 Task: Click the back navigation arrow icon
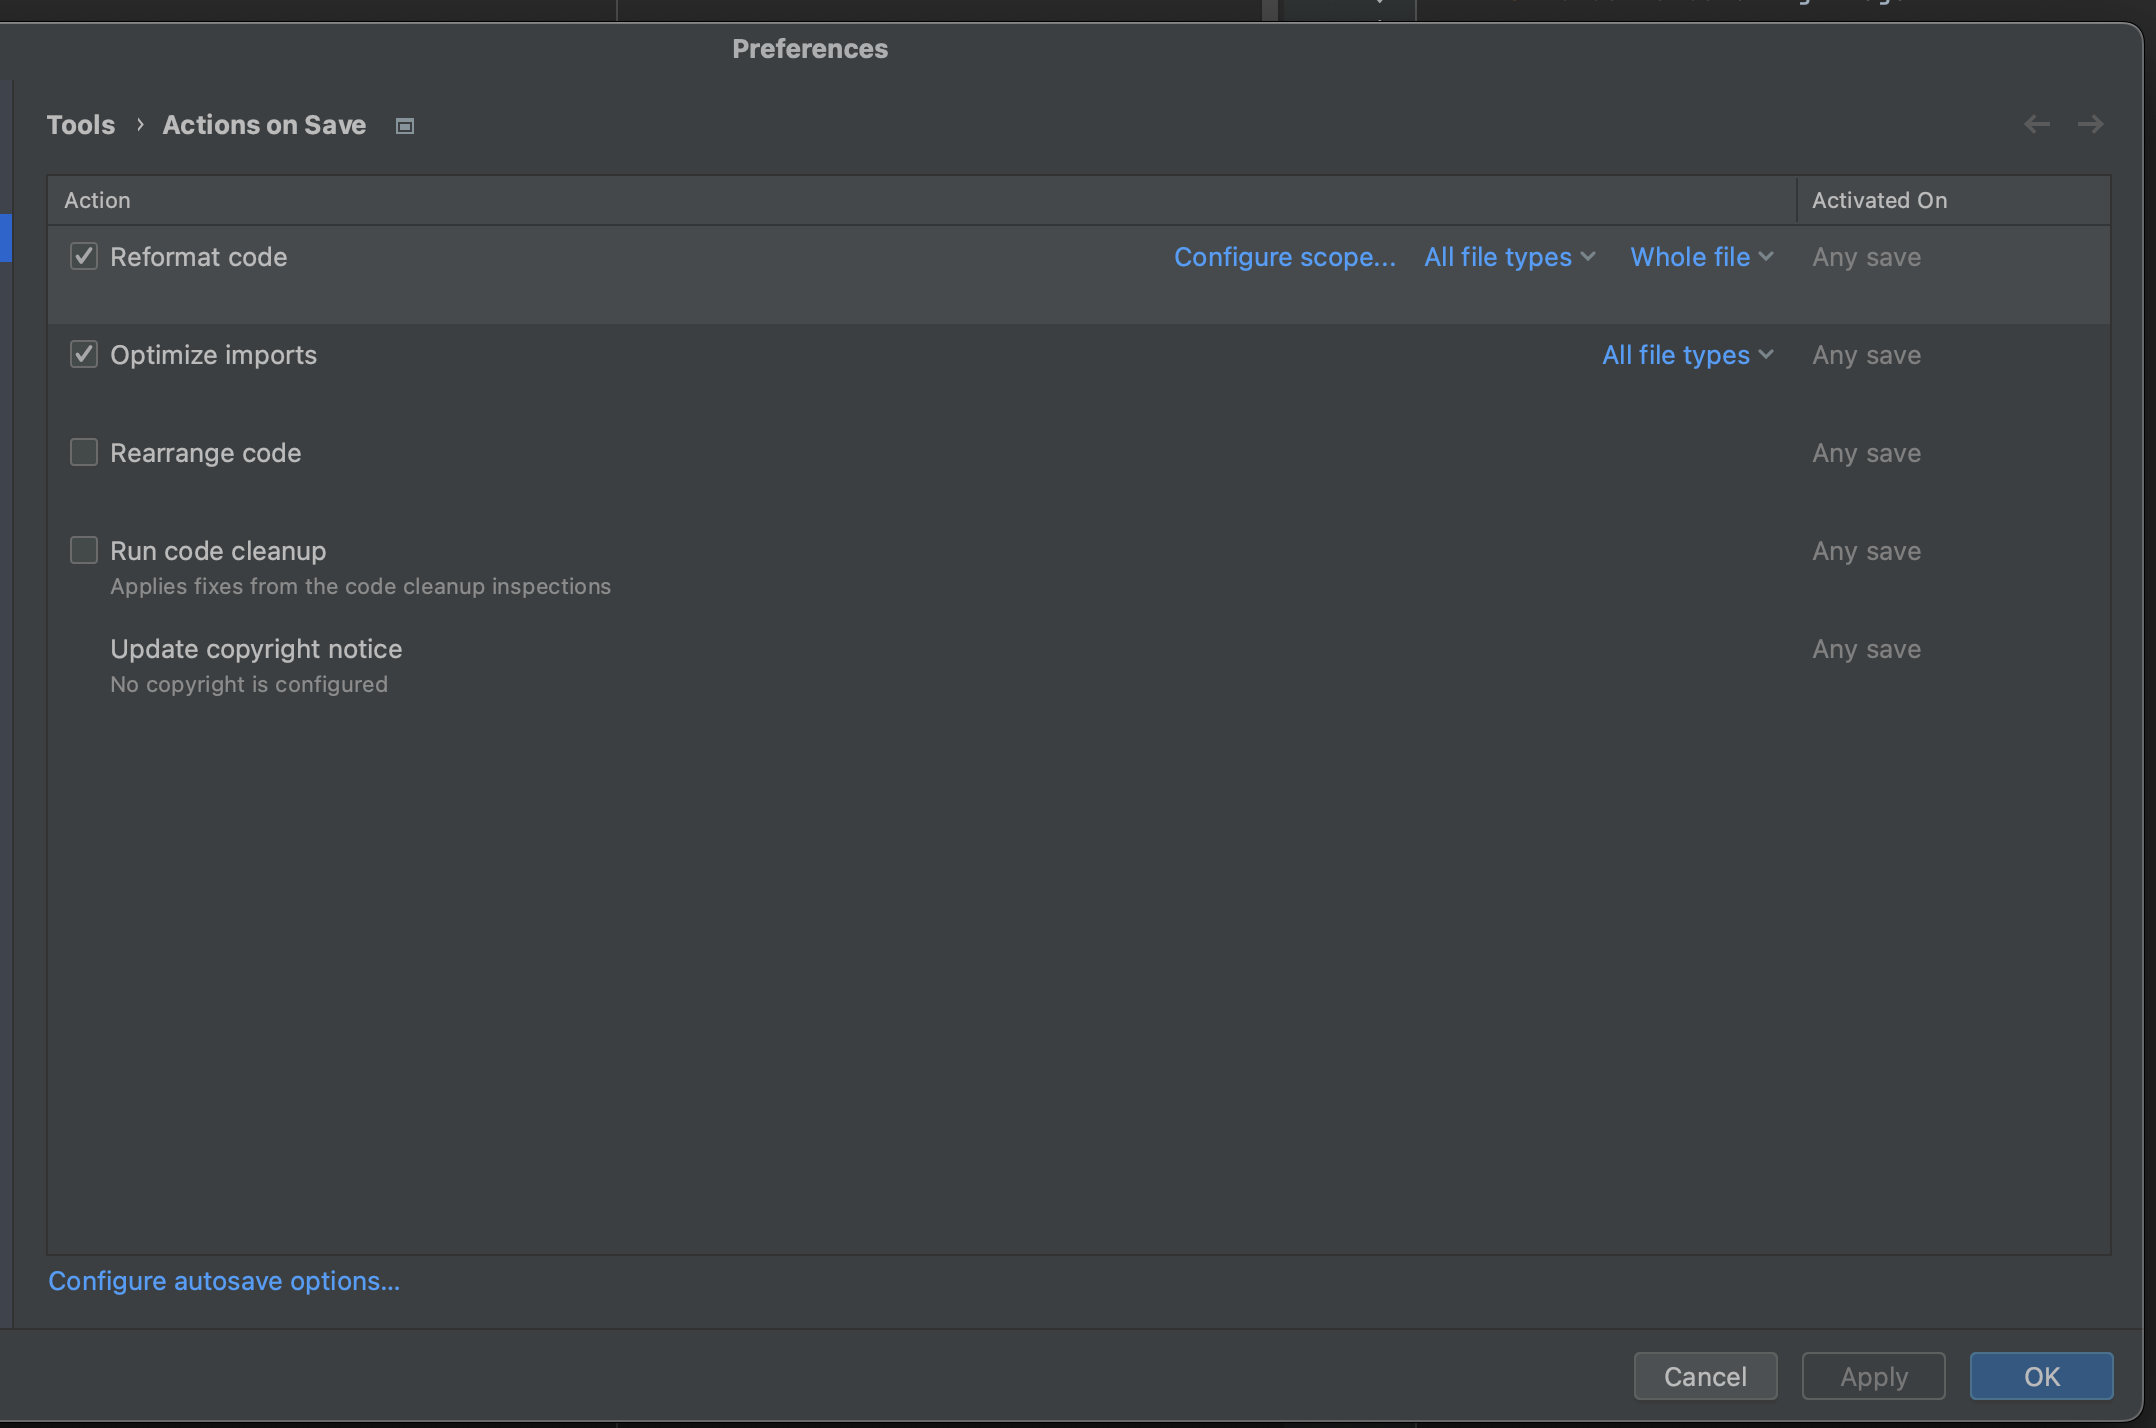click(x=2036, y=124)
